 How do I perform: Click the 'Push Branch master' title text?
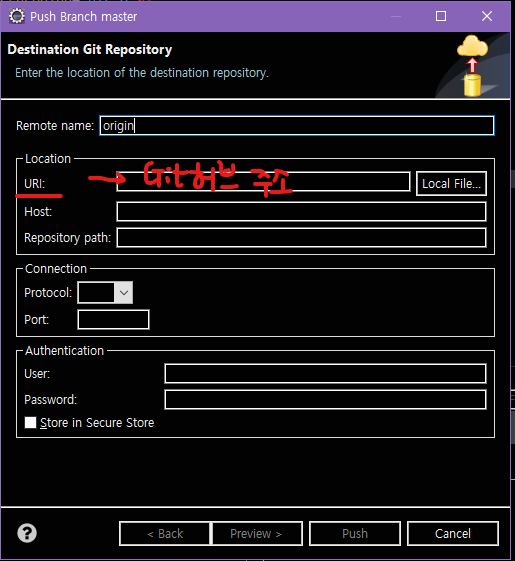point(83,16)
